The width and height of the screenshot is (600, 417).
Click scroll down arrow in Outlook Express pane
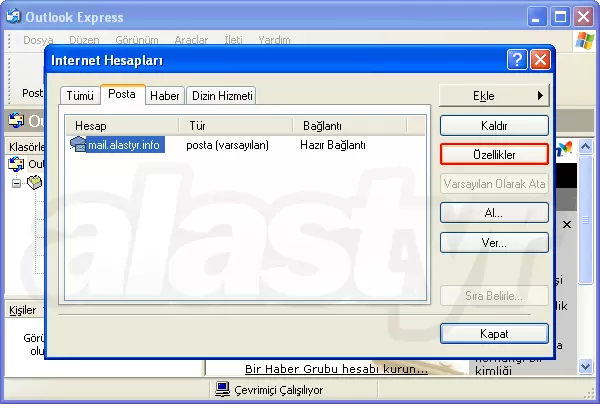click(x=585, y=367)
